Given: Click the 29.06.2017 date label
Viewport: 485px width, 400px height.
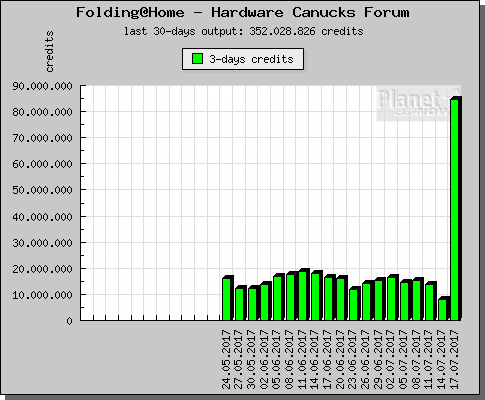Looking at the screenshot, I should (378, 360).
